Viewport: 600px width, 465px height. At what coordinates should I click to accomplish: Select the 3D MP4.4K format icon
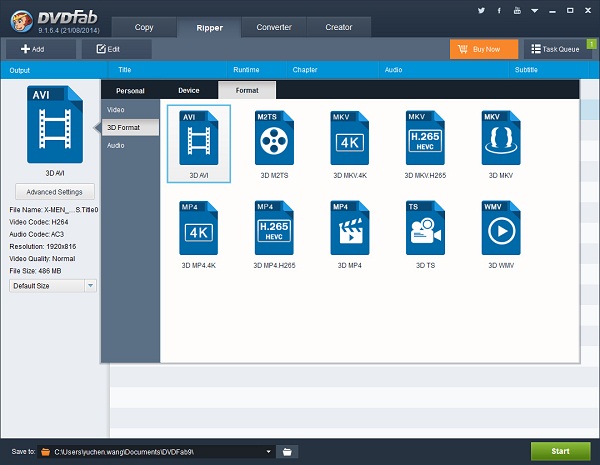(x=199, y=228)
